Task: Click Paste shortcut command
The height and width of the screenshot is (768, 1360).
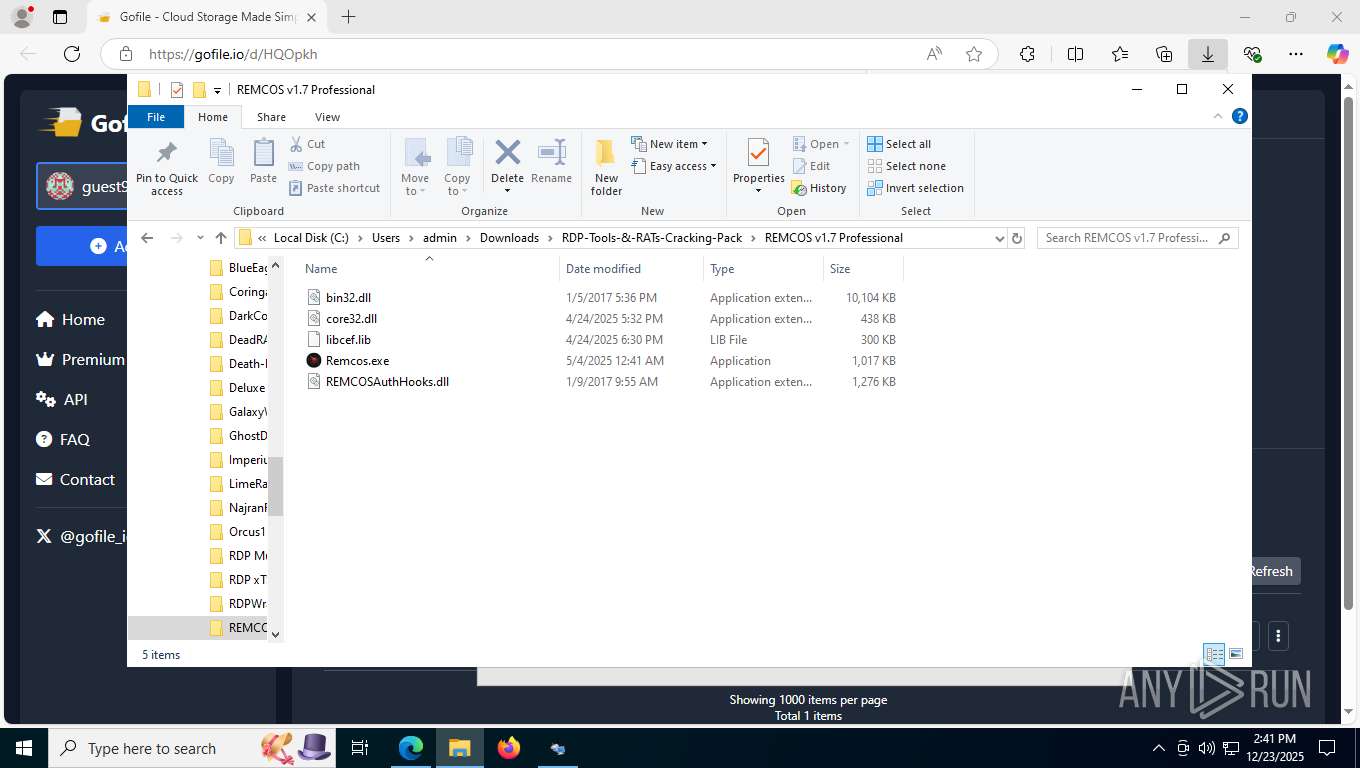Action: coord(334,188)
